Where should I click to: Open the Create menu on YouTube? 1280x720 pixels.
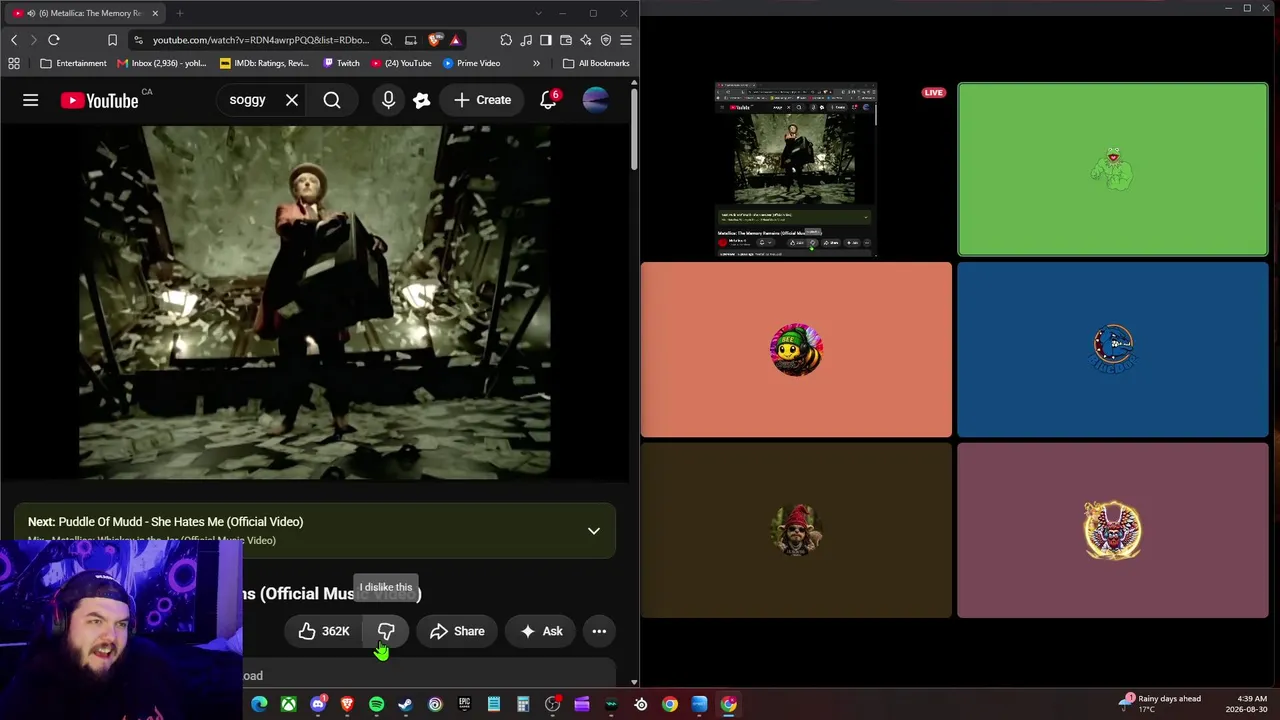point(482,100)
